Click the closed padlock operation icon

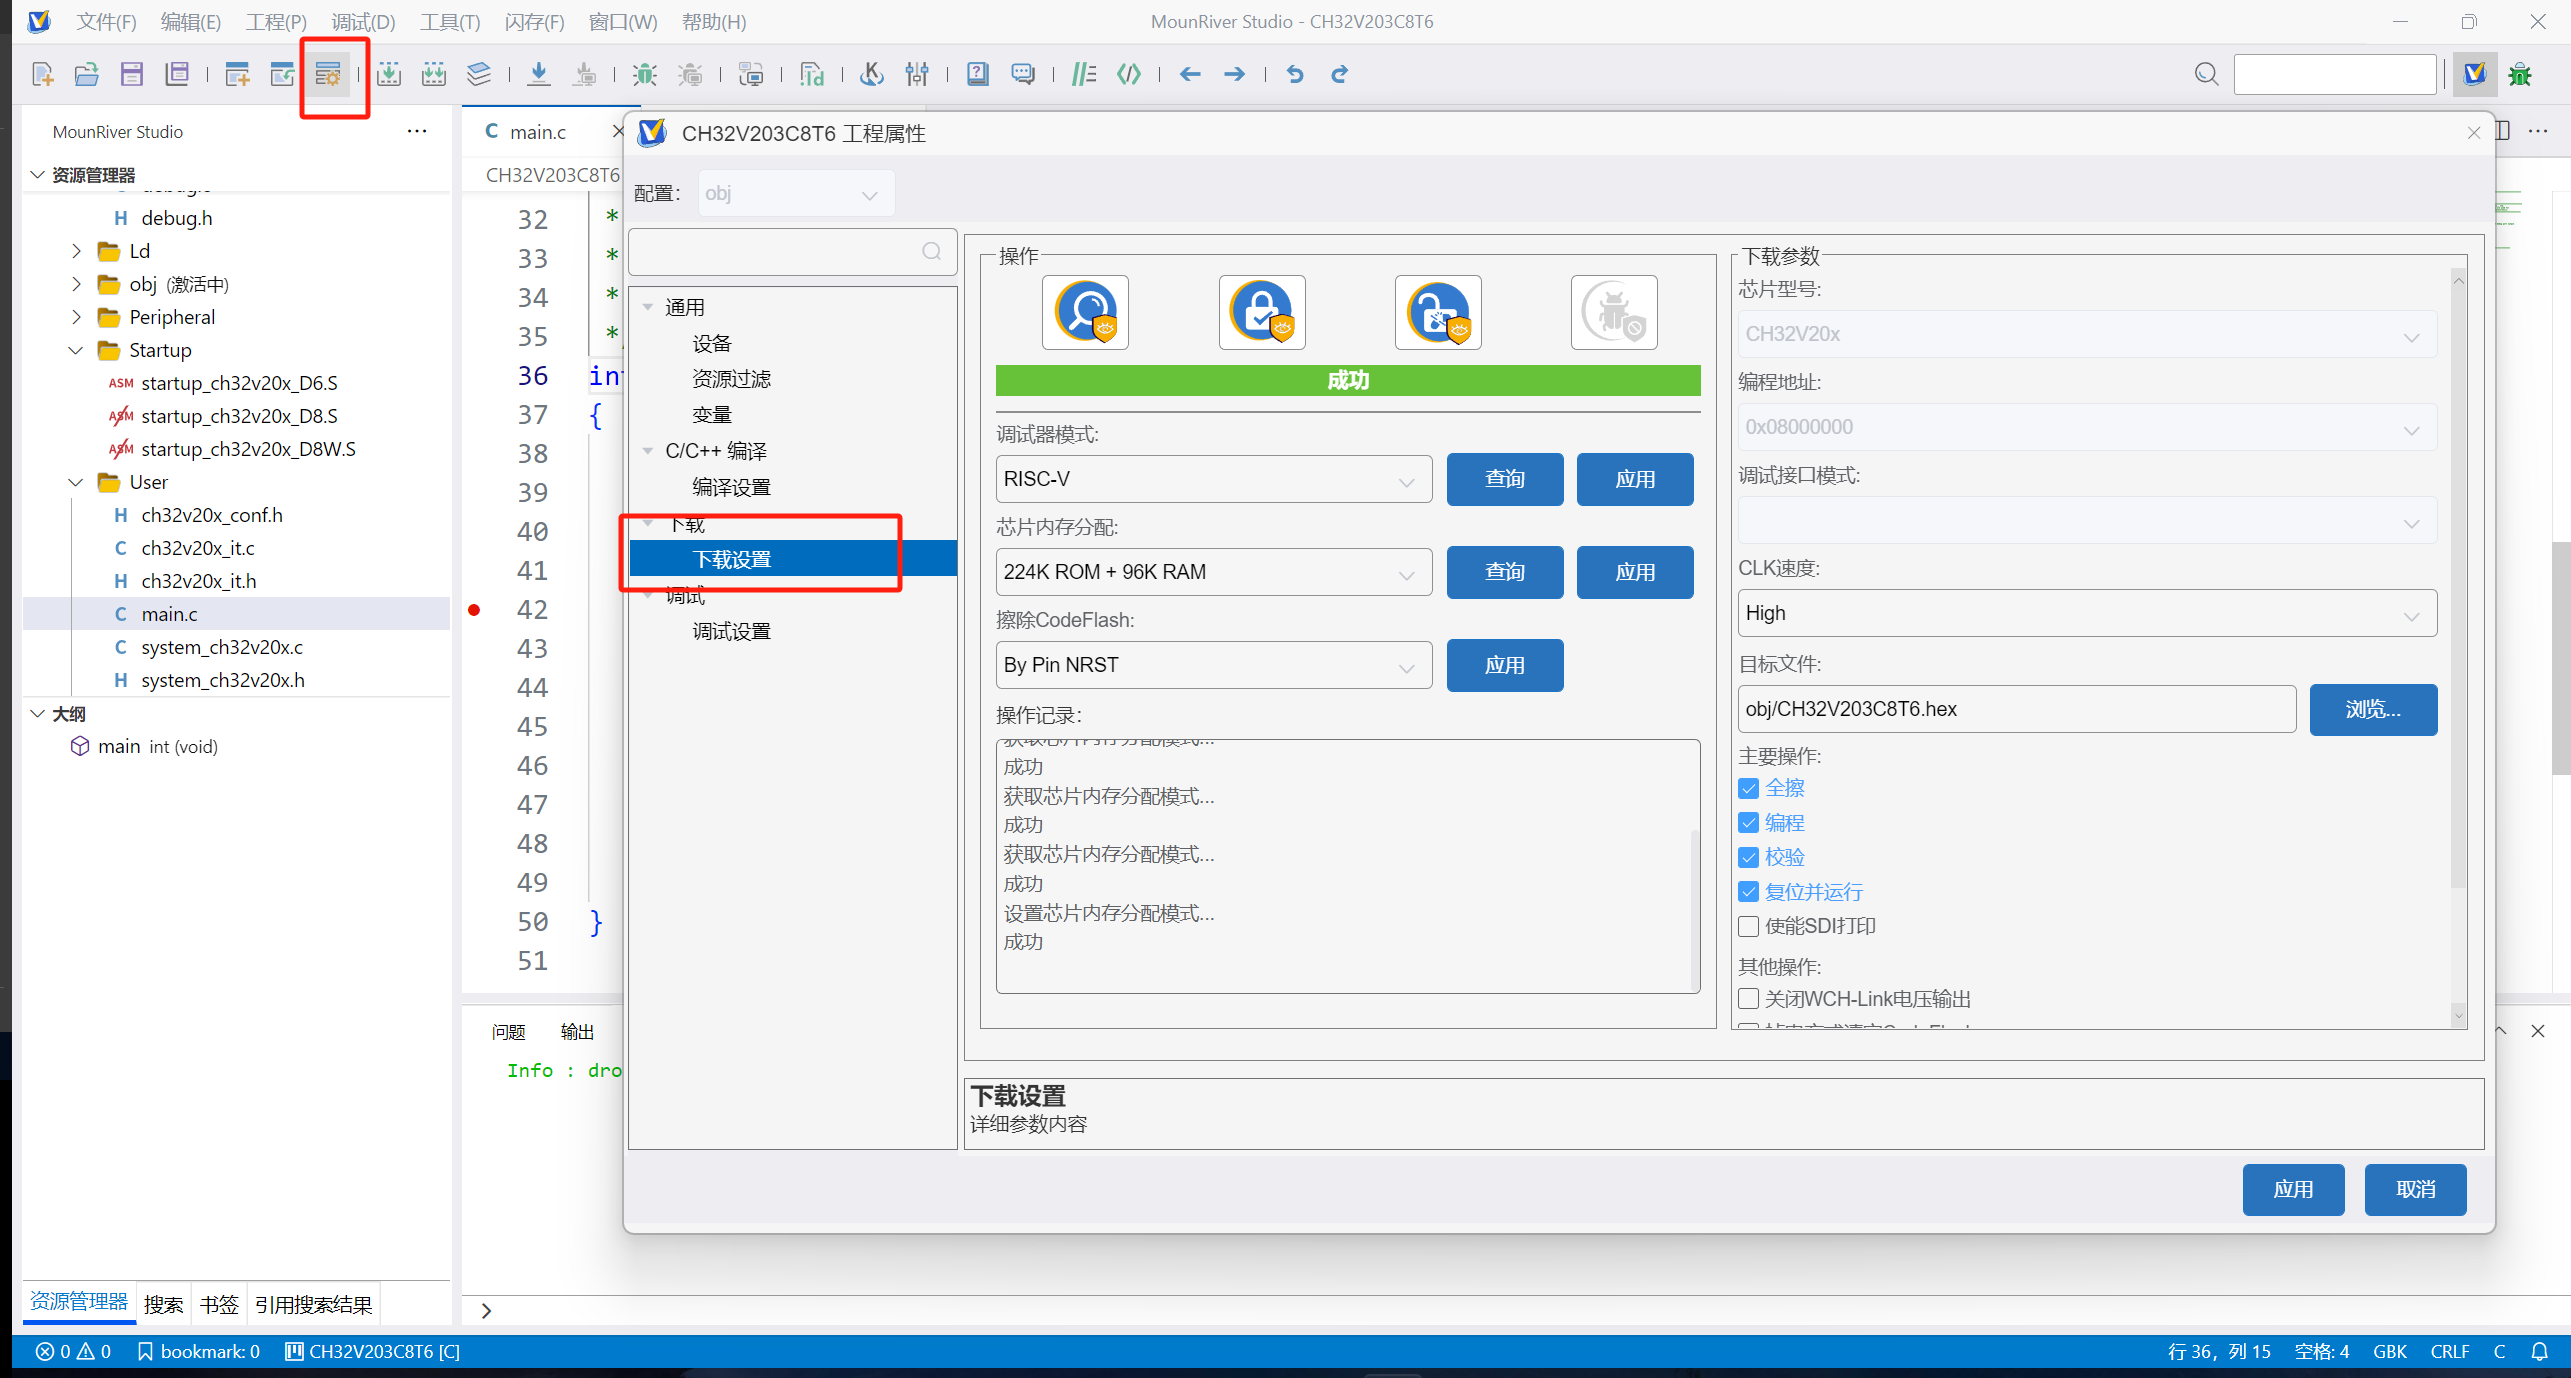point(1262,312)
